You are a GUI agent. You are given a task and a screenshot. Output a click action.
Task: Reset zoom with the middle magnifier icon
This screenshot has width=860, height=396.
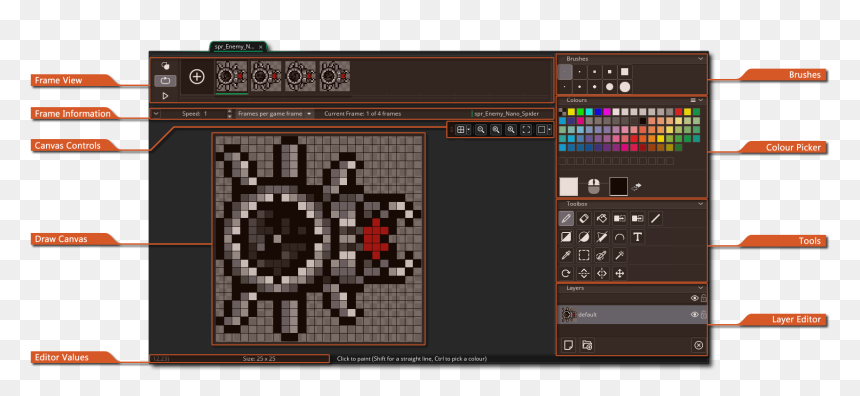496,129
